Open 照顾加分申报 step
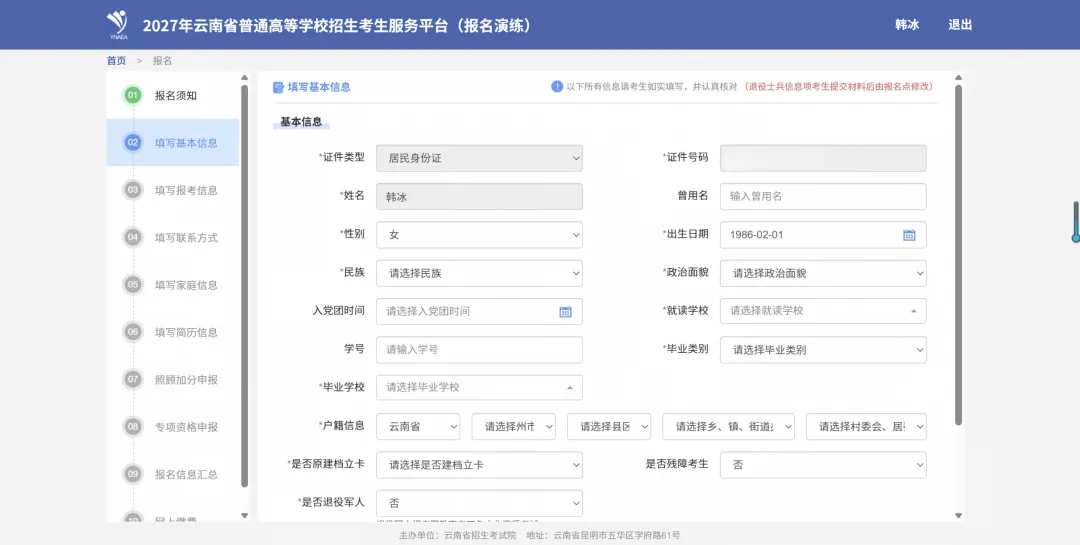The width and height of the screenshot is (1080, 545). 173,379
